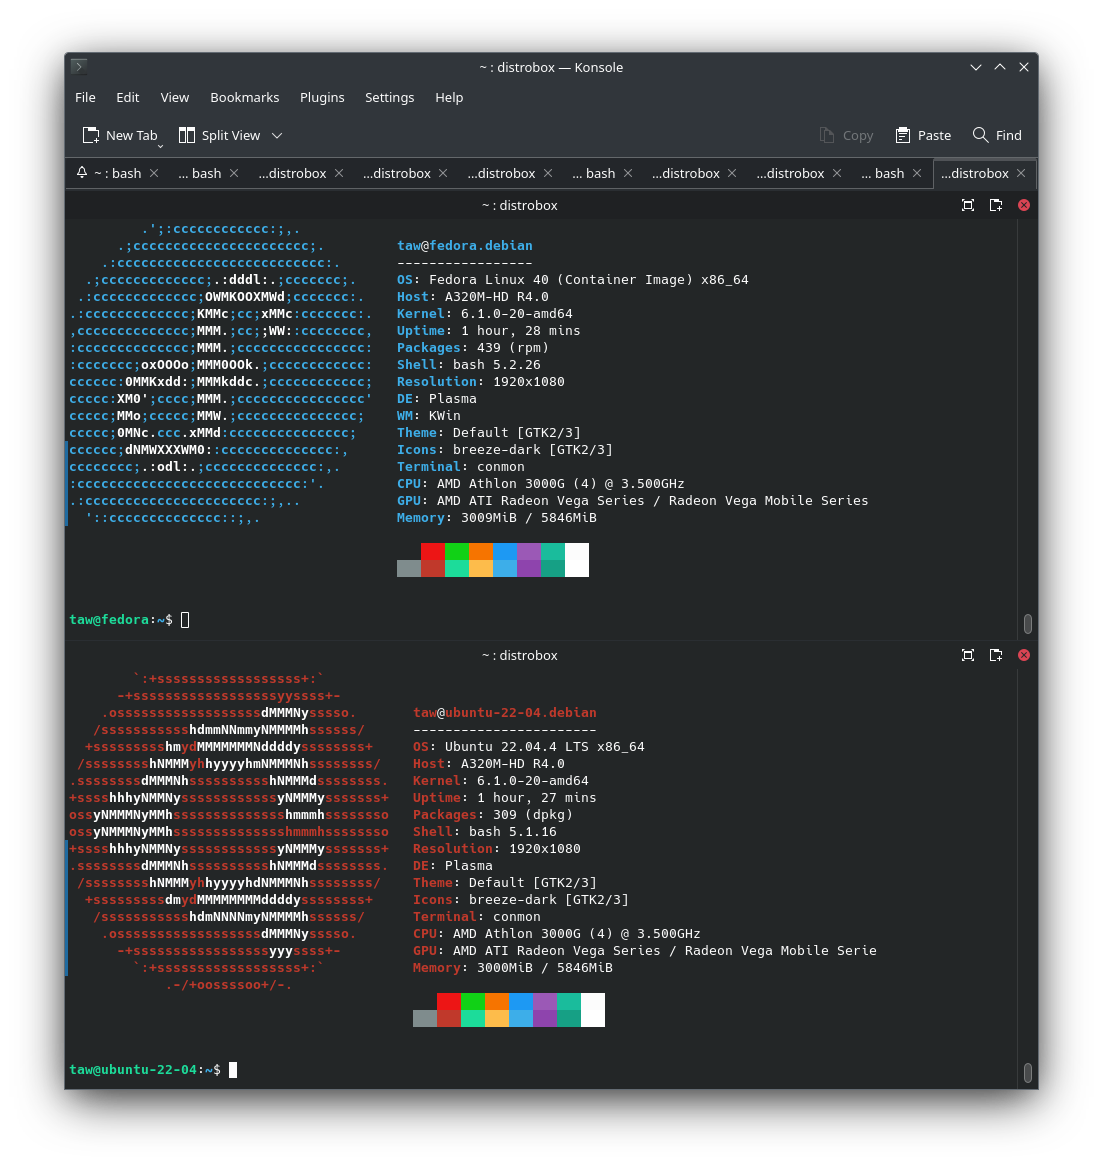Open the Edit menu
The height and width of the screenshot is (1166, 1103).
click(127, 97)
